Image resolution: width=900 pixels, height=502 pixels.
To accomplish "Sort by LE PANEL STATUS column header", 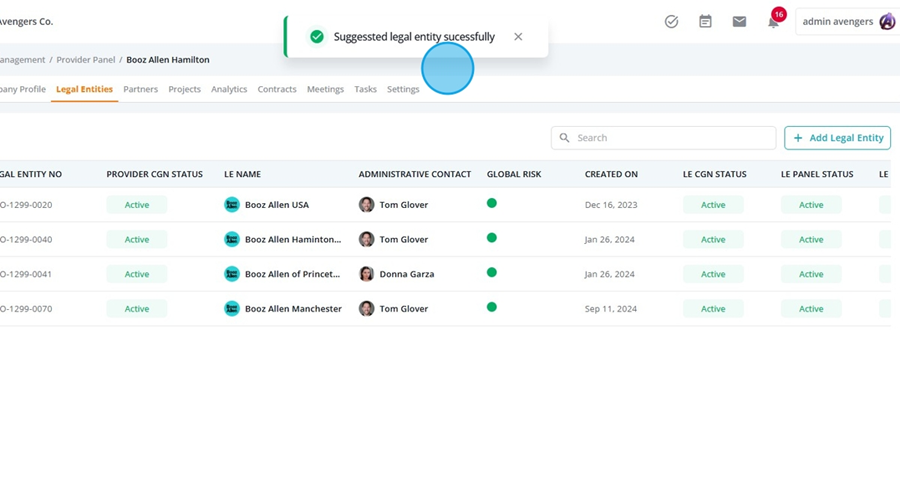I will pos(817,174).
